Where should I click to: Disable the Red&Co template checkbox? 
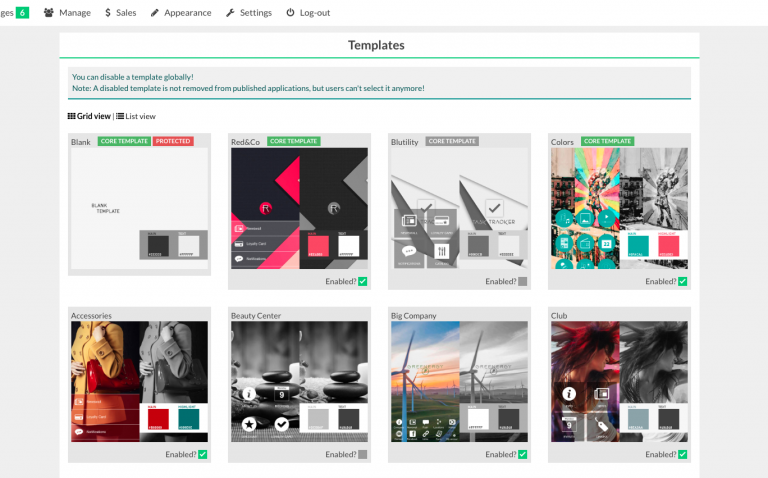coord(362,282)
